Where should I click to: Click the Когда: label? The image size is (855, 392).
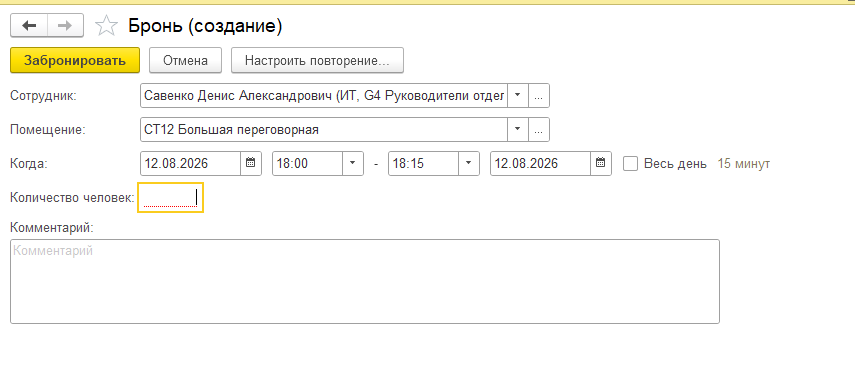point(29,164)
